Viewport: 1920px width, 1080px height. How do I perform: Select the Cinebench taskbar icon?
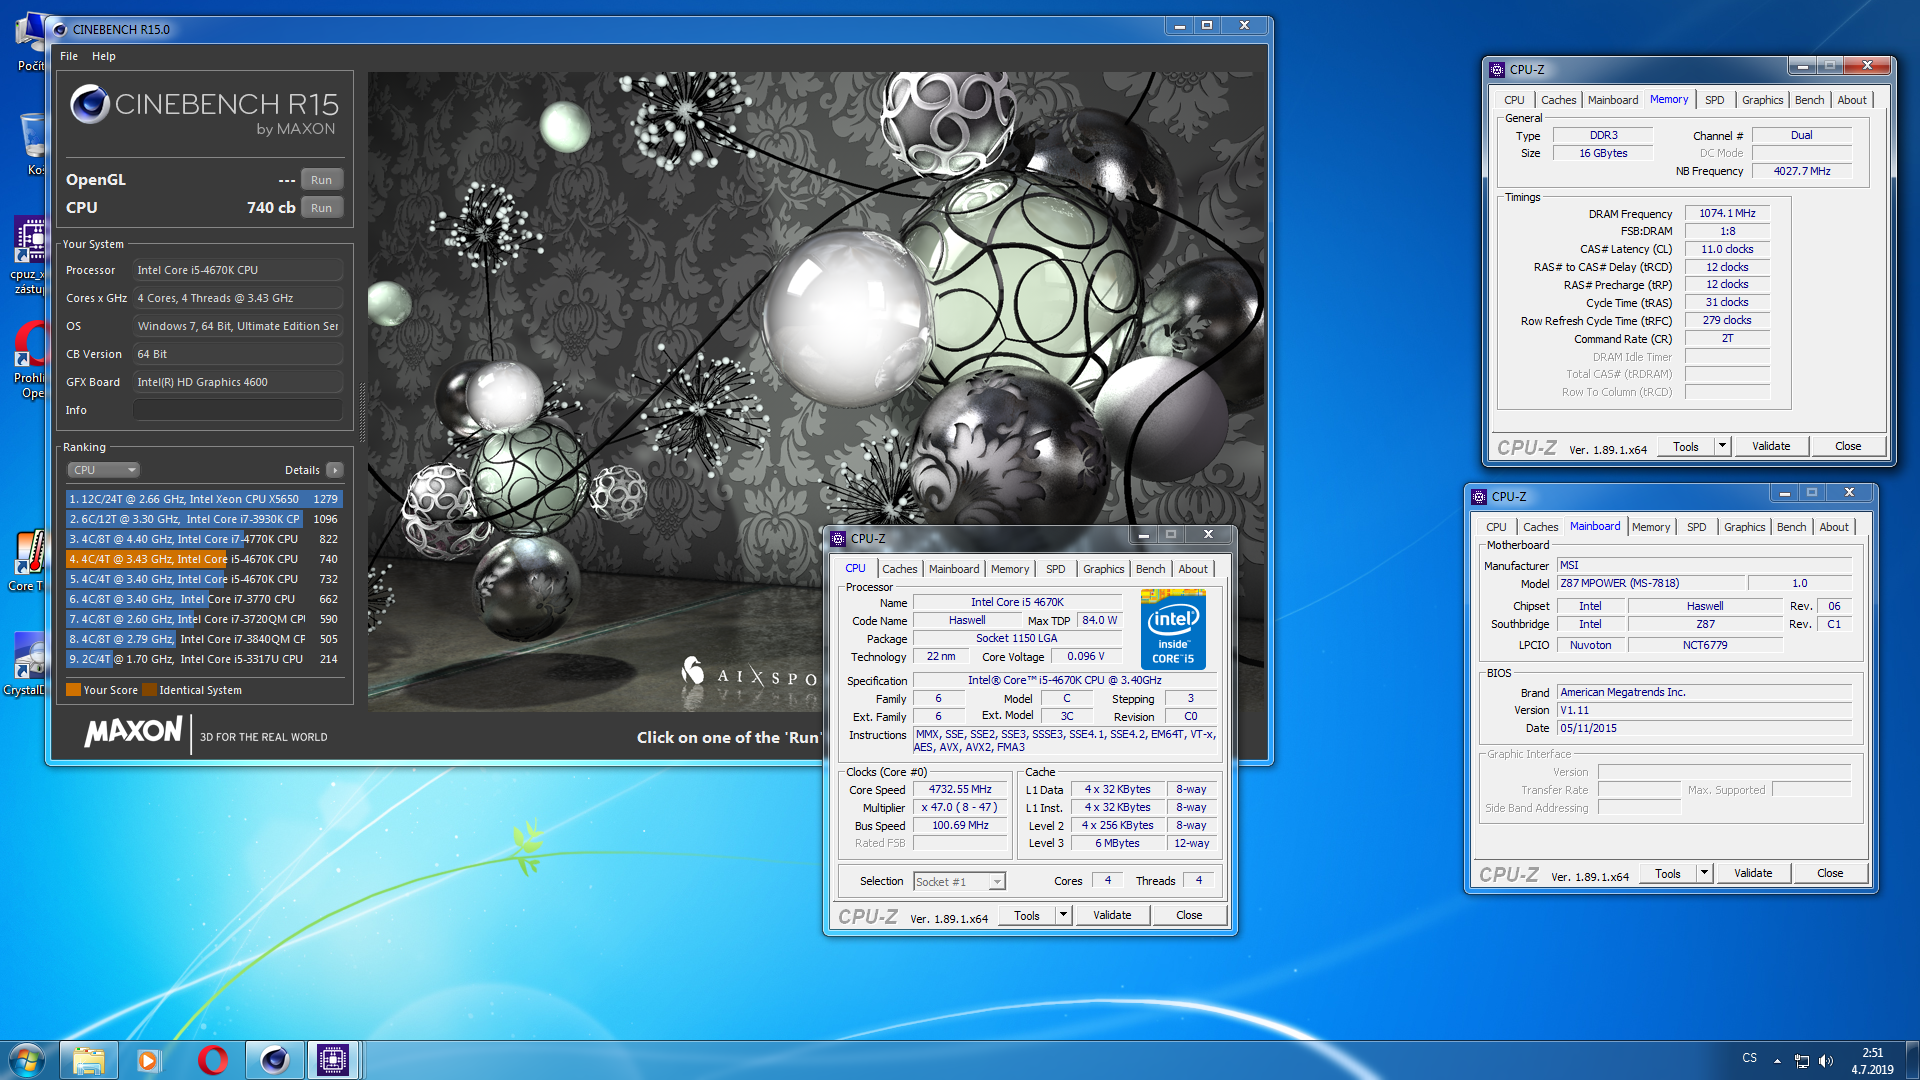click(274, 1060)
